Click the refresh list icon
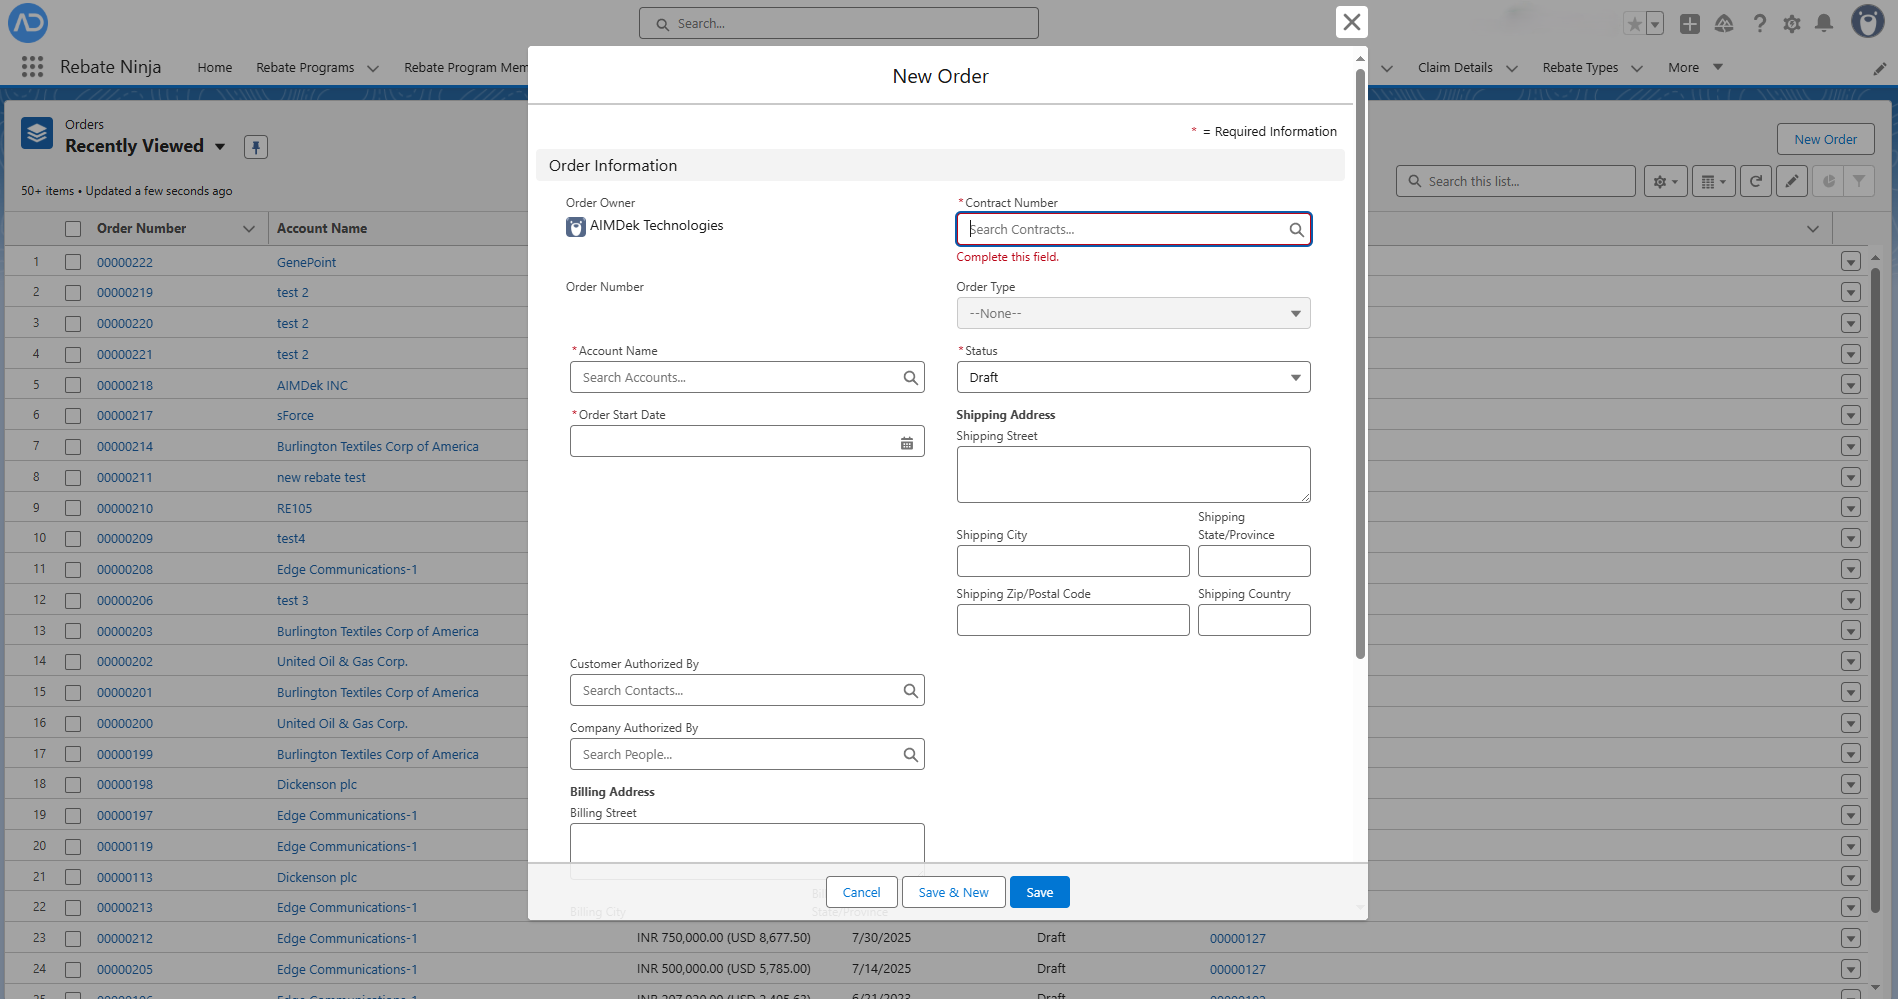 1755,181
